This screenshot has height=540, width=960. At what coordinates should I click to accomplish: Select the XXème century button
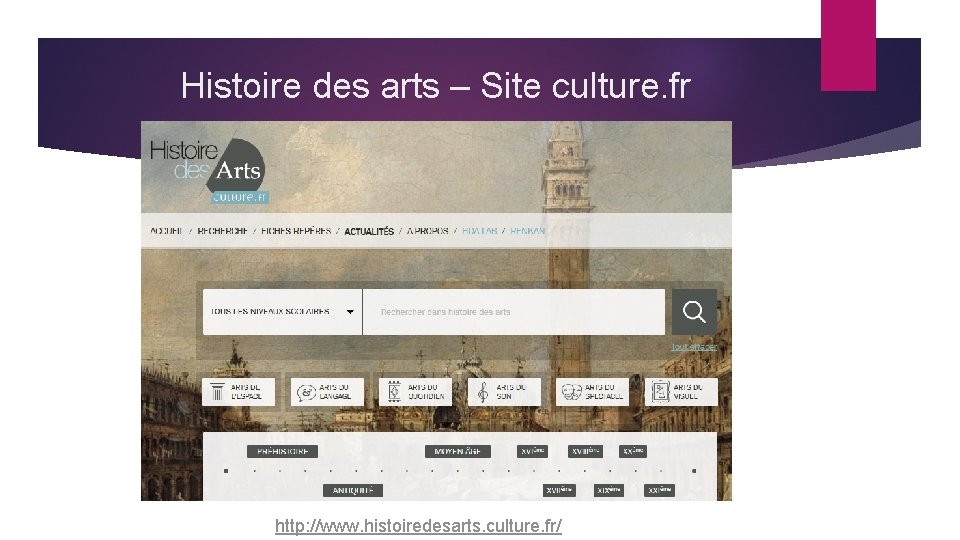click(x=632, y=451)
